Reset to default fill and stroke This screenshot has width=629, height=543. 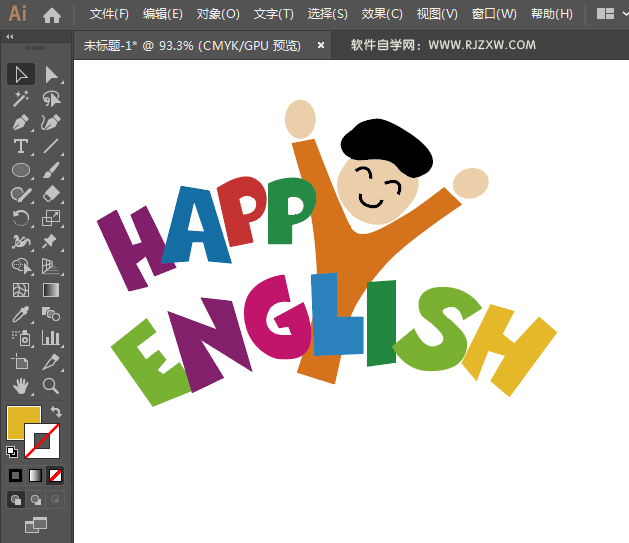12,452
